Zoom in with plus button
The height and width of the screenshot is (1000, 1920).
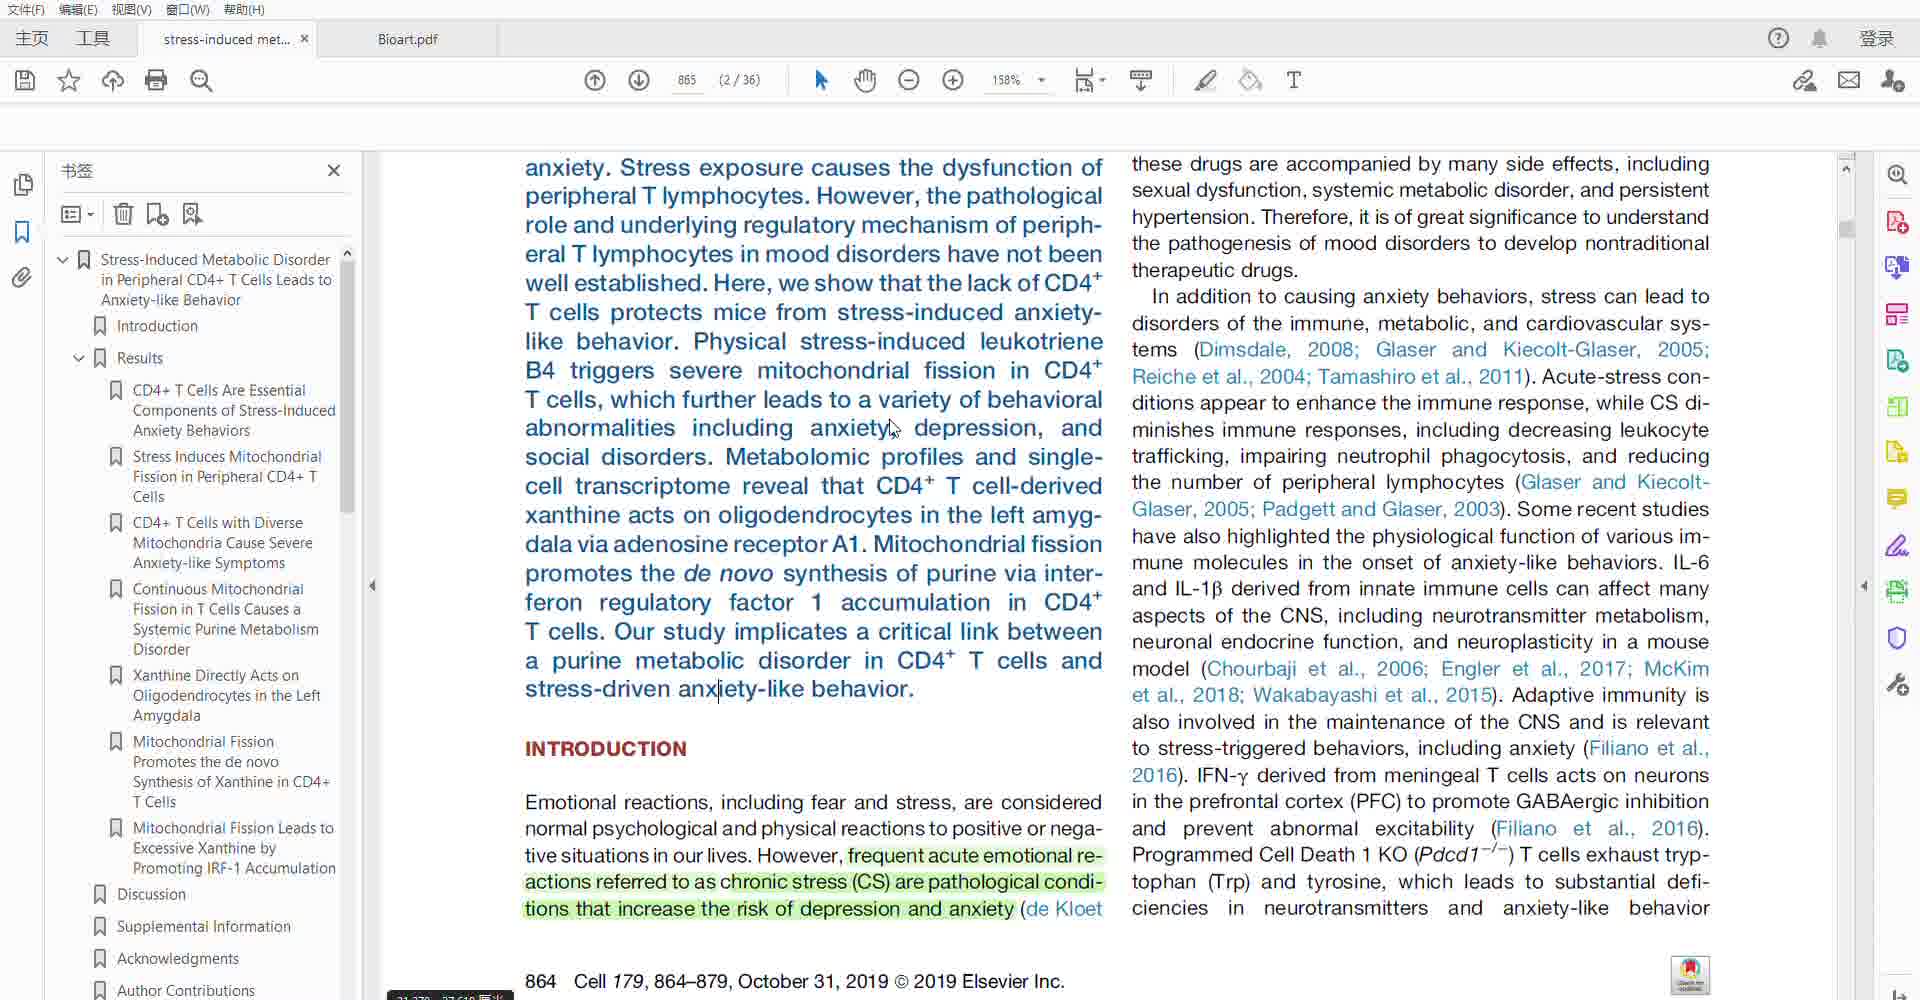(x=953, y=80)
